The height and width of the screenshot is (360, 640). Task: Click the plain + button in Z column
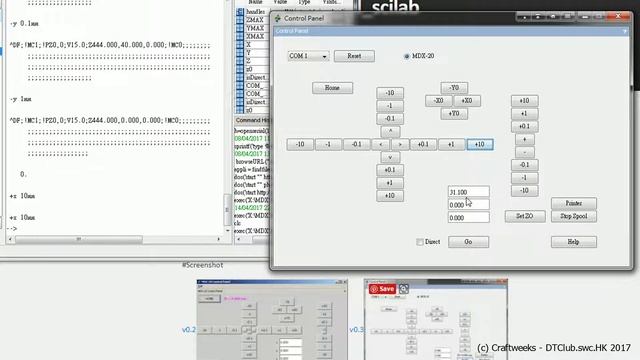[x=524, y=140]
